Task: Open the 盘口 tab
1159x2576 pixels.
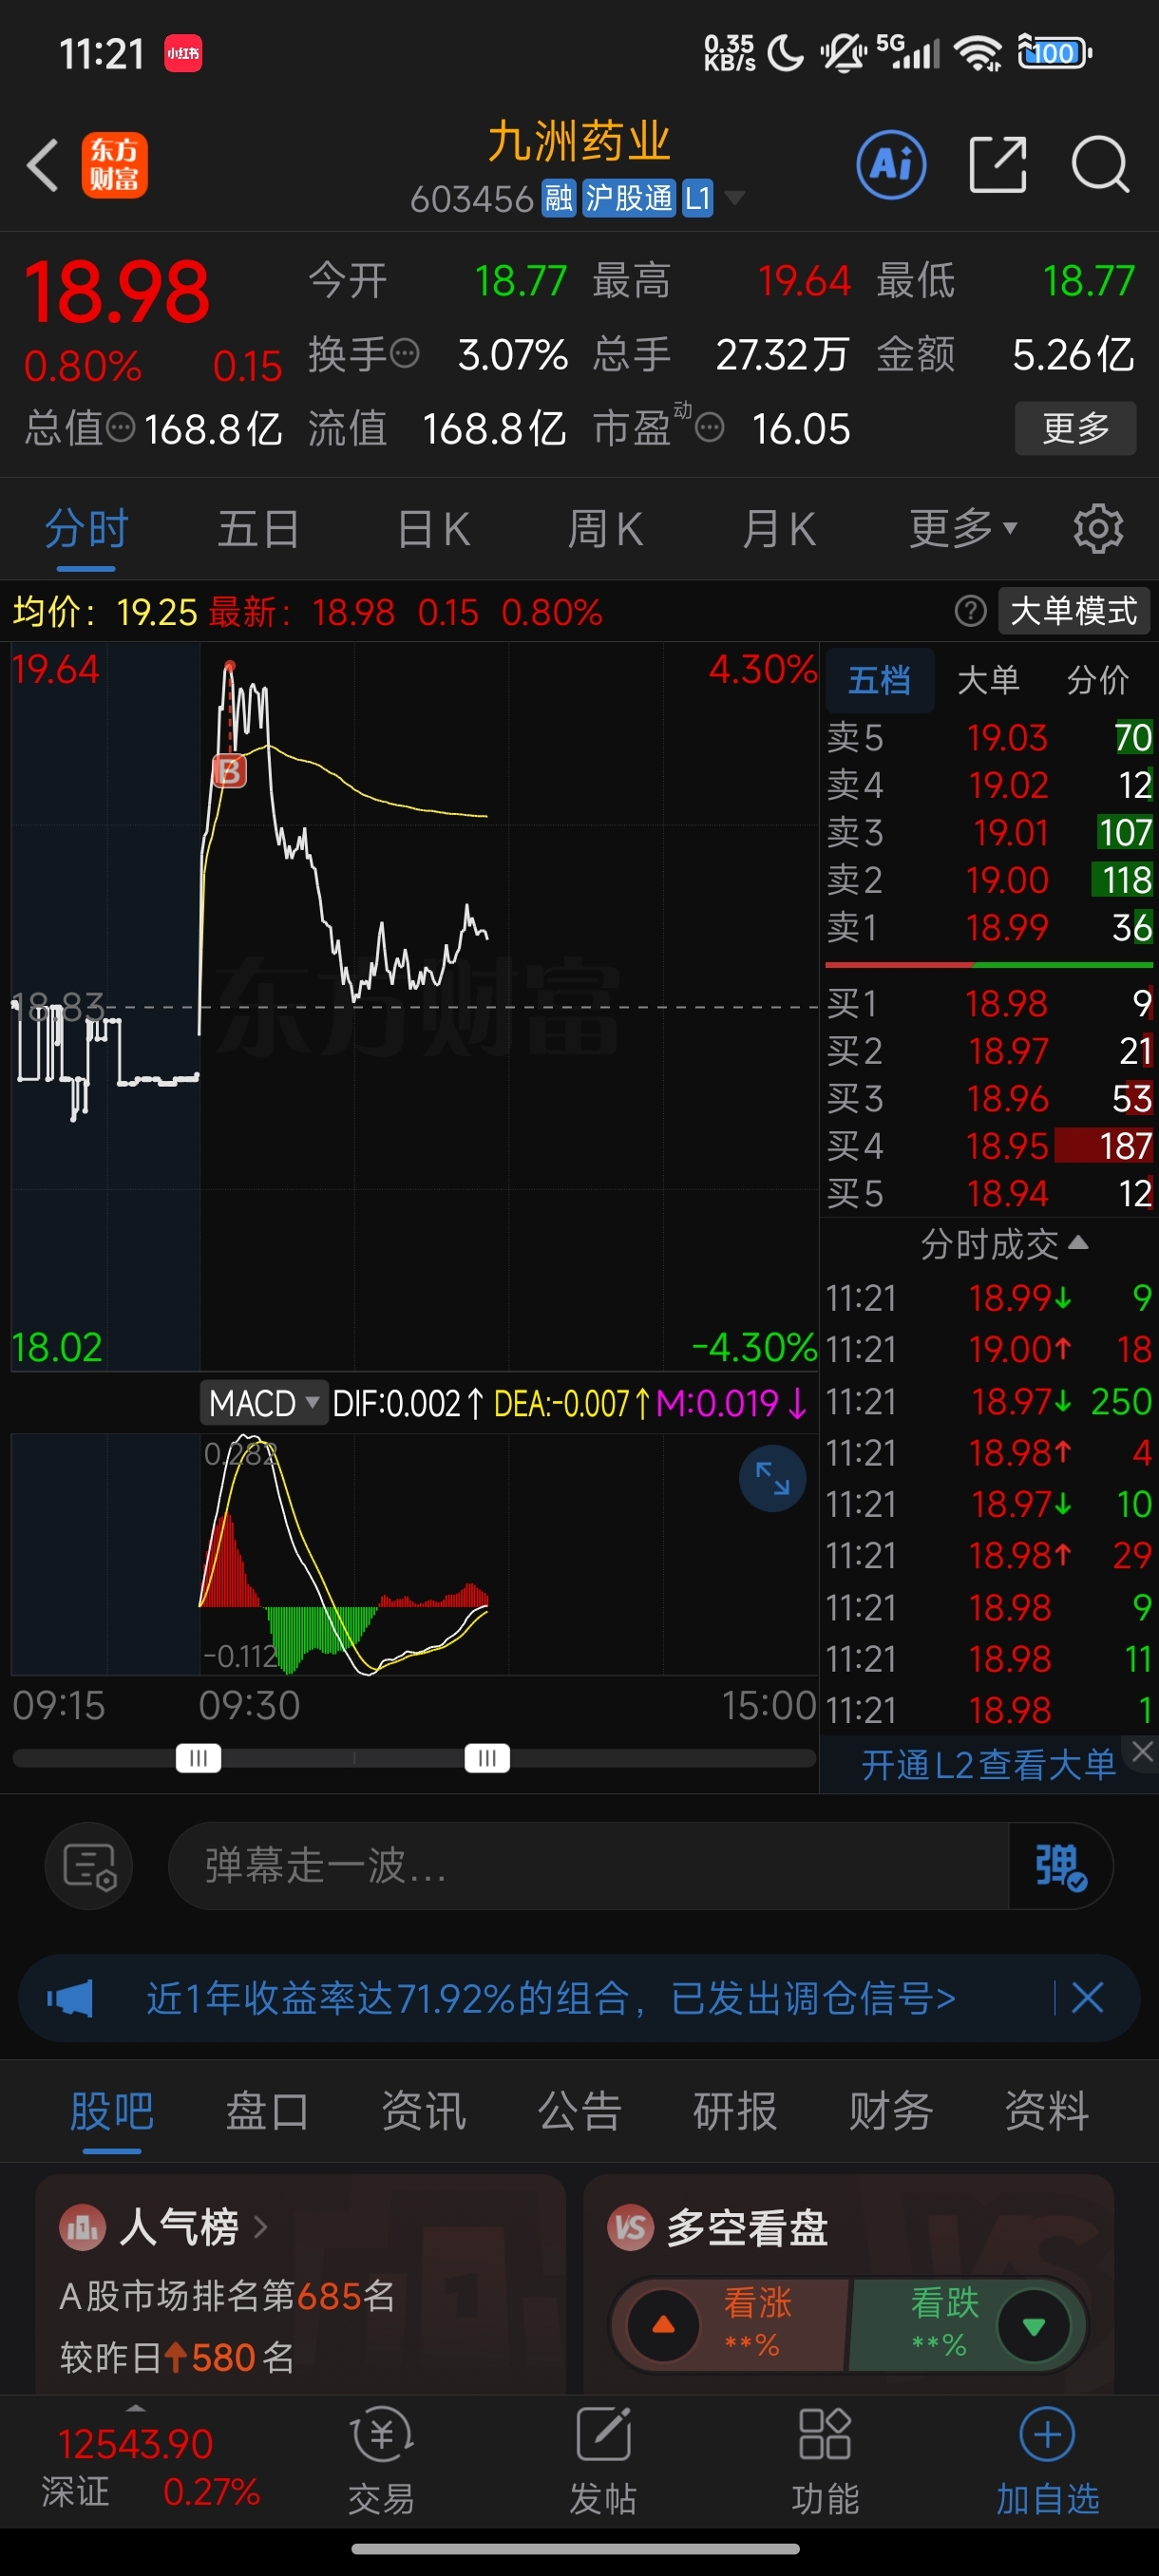Action: click(x=267, y=2111)
